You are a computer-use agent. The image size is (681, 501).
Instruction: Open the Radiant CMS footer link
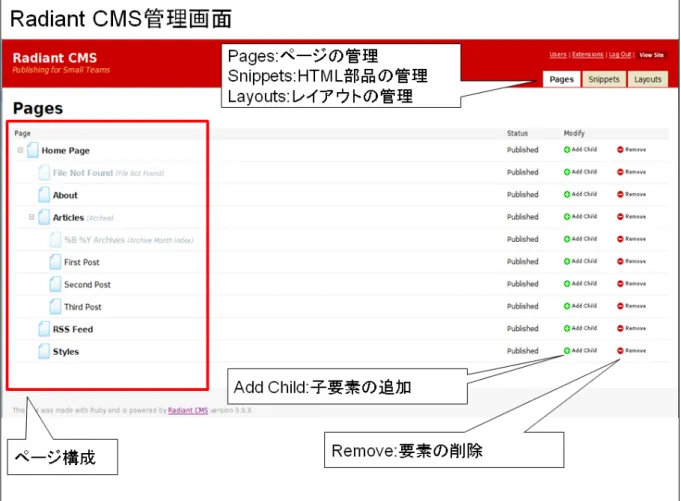point(188,410)
